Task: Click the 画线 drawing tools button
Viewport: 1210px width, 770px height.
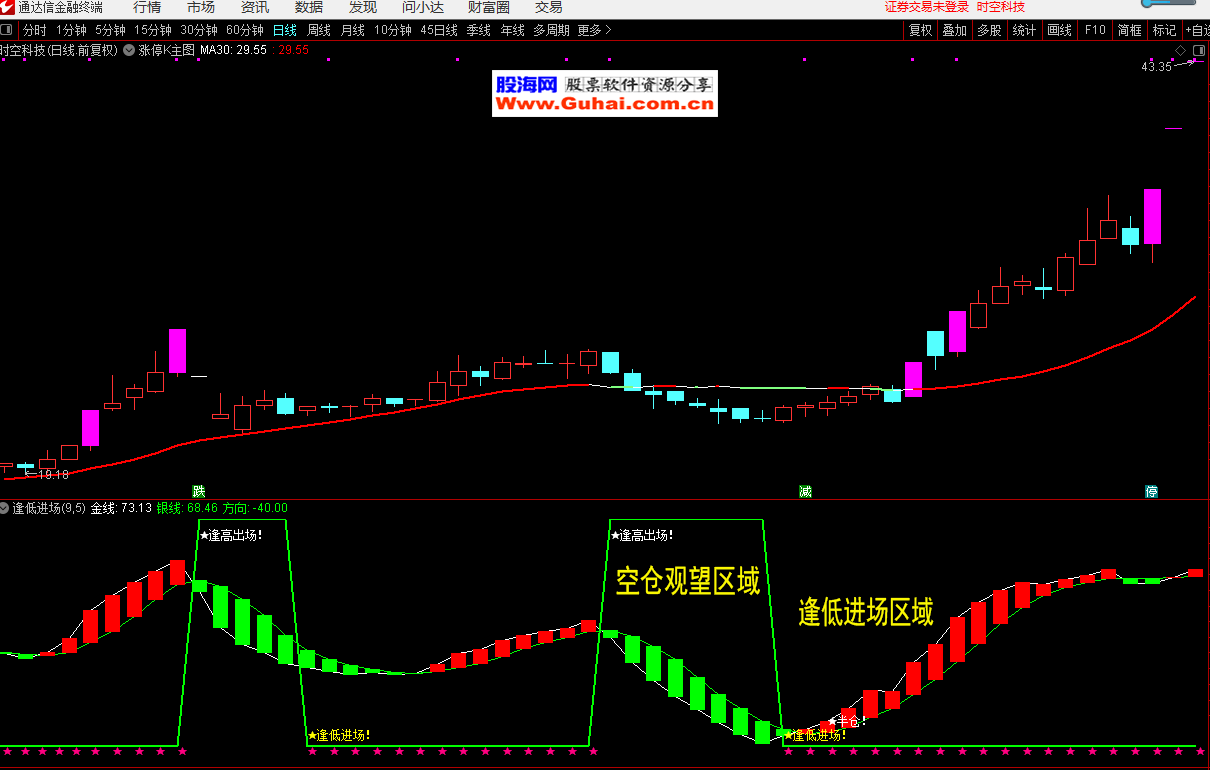Action: [x=1059, y=30]
